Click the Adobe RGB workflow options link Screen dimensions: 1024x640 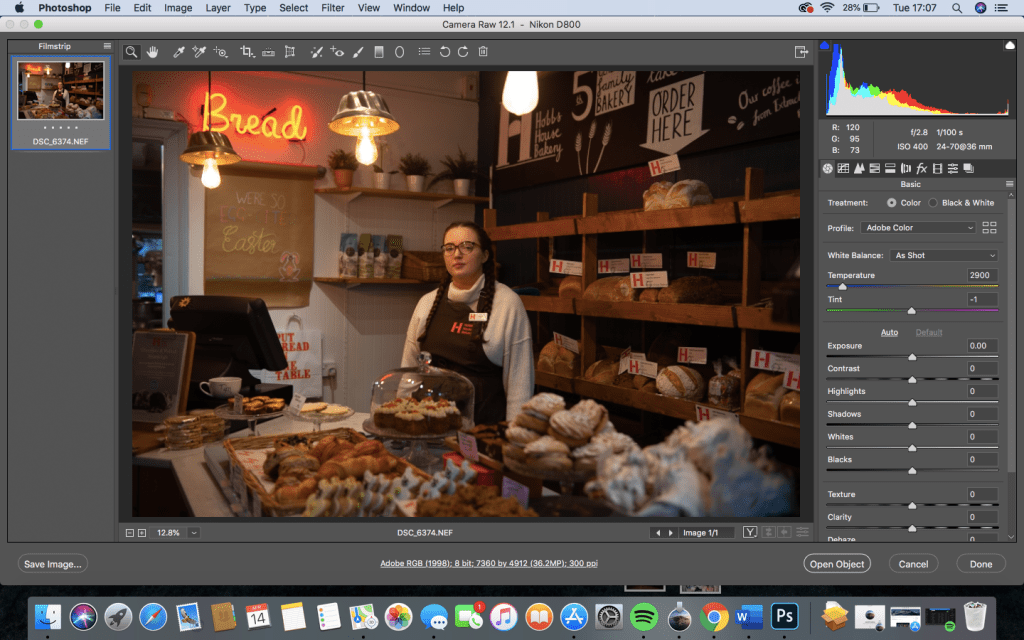tap(489, 564)
